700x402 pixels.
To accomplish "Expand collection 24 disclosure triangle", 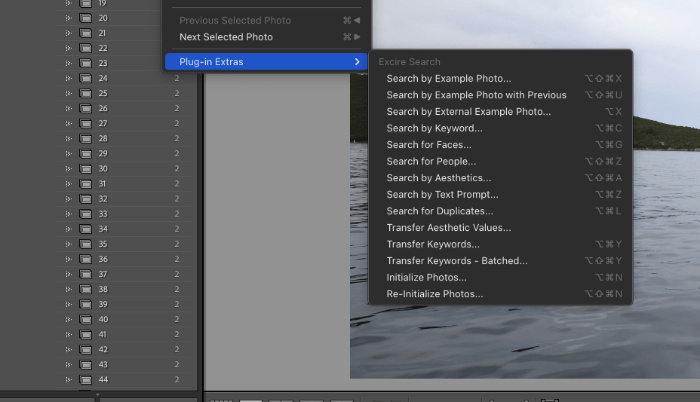I will (x=68, y=78).
